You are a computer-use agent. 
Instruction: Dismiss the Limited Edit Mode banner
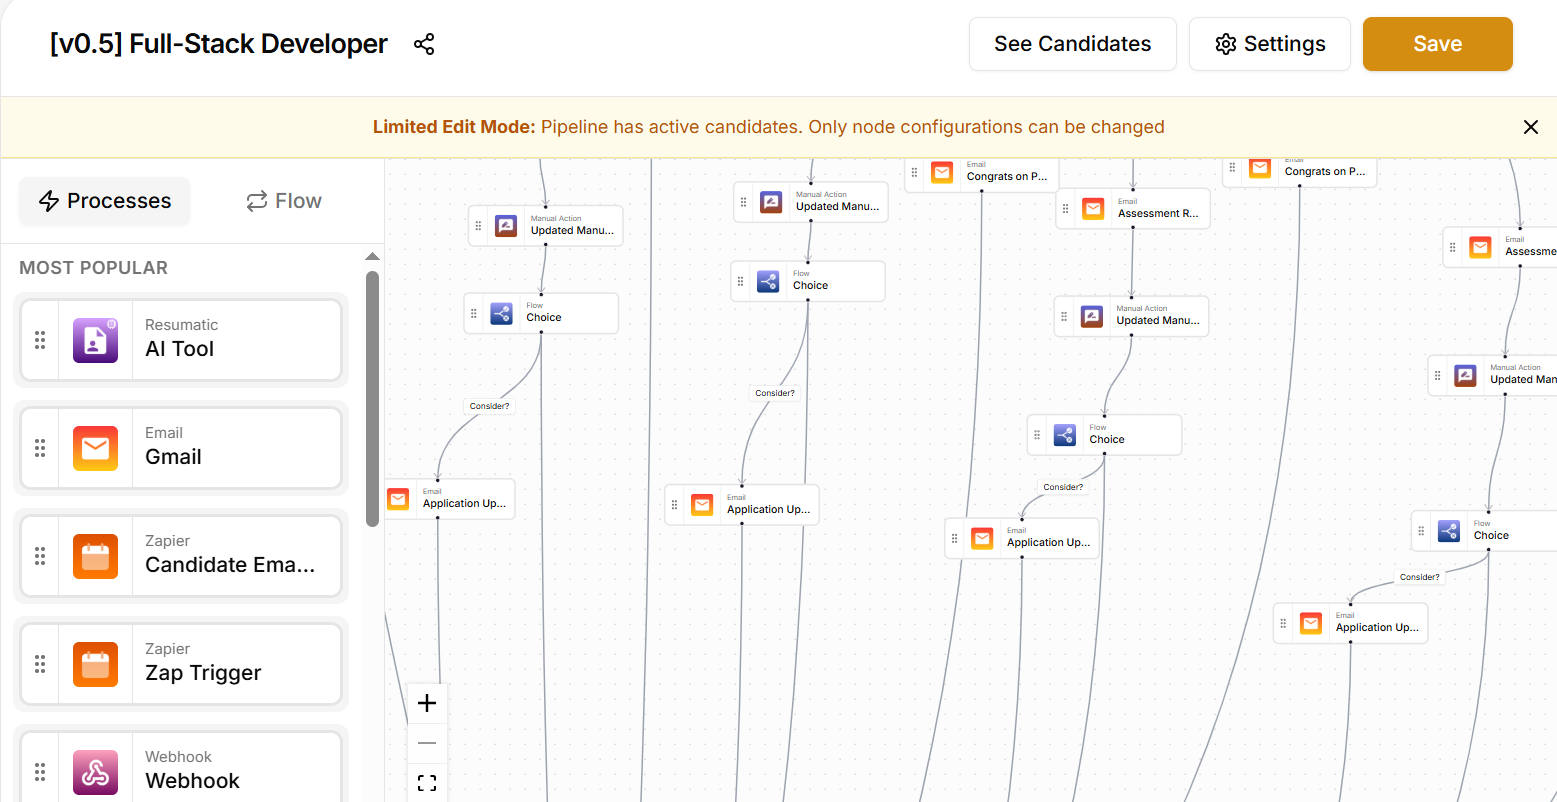tap(1530, 127)
